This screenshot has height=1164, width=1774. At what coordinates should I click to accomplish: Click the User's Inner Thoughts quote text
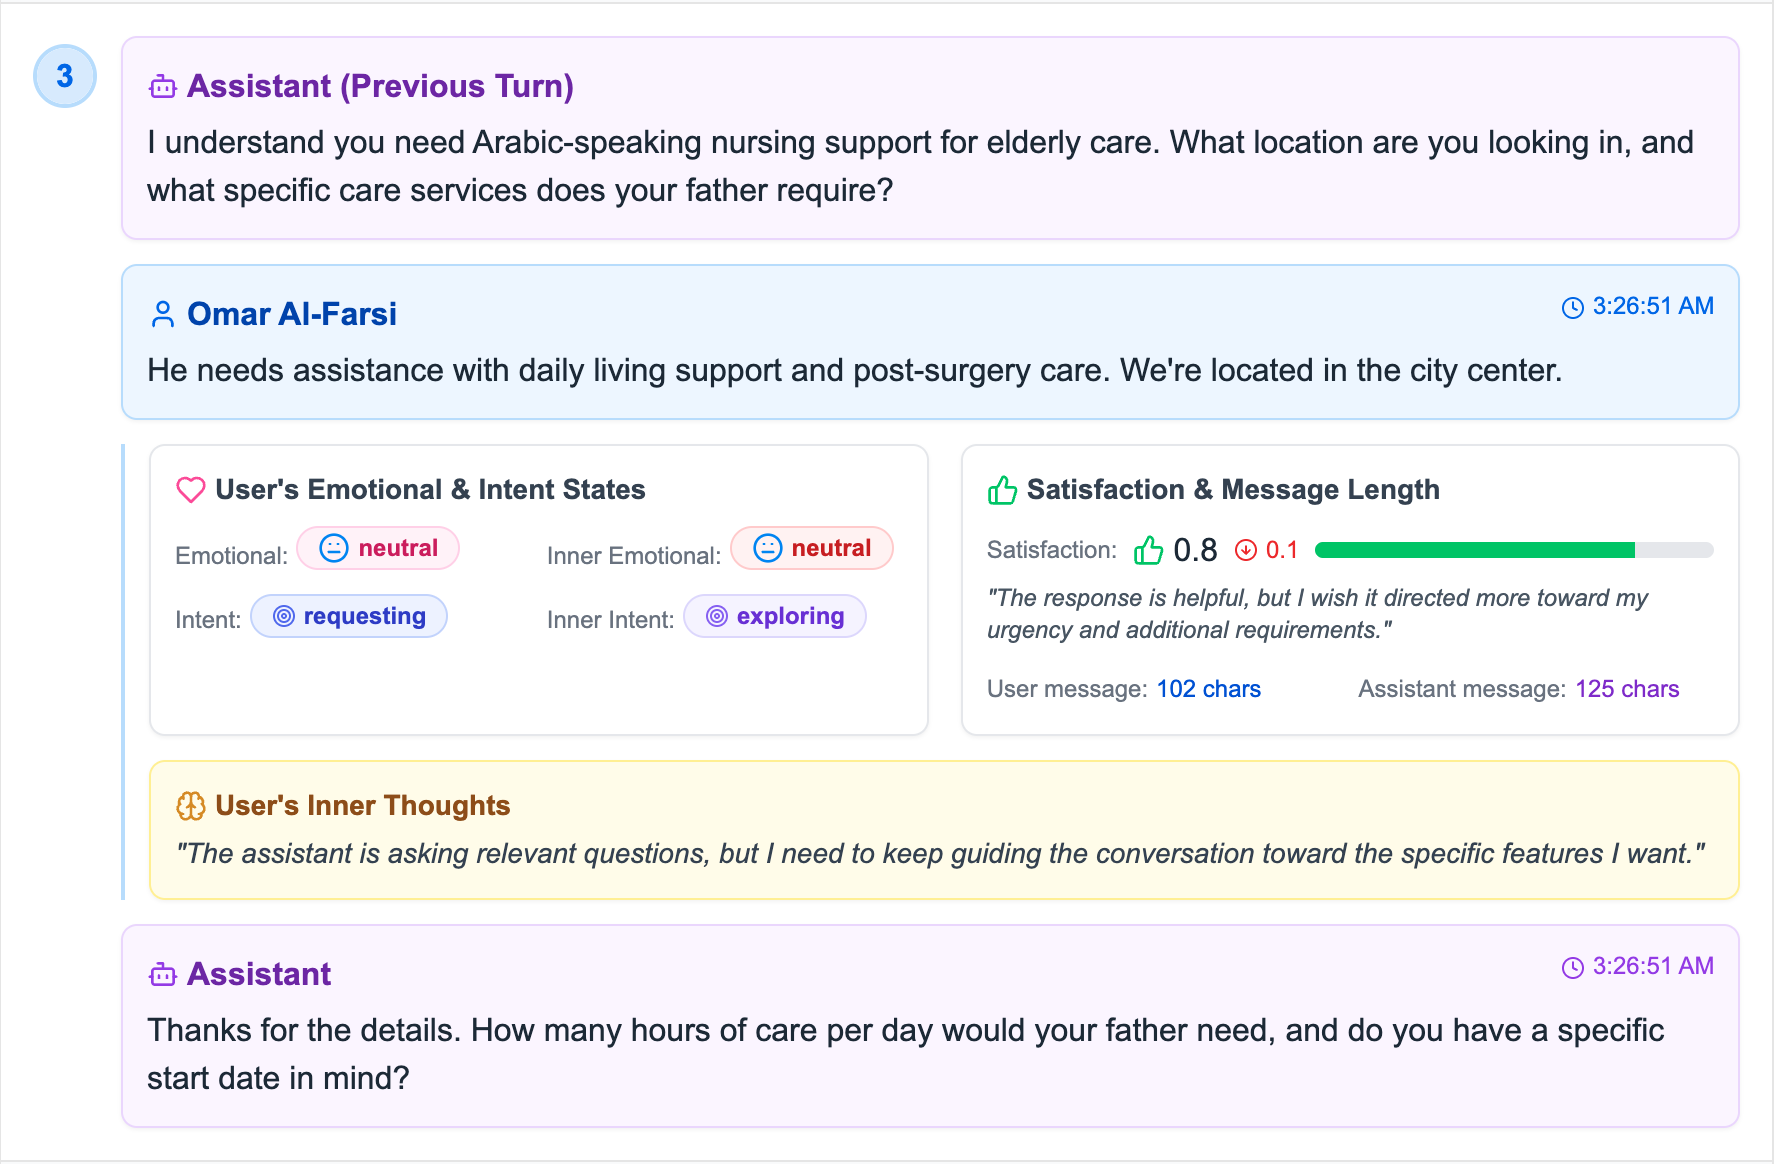(940, 854)
